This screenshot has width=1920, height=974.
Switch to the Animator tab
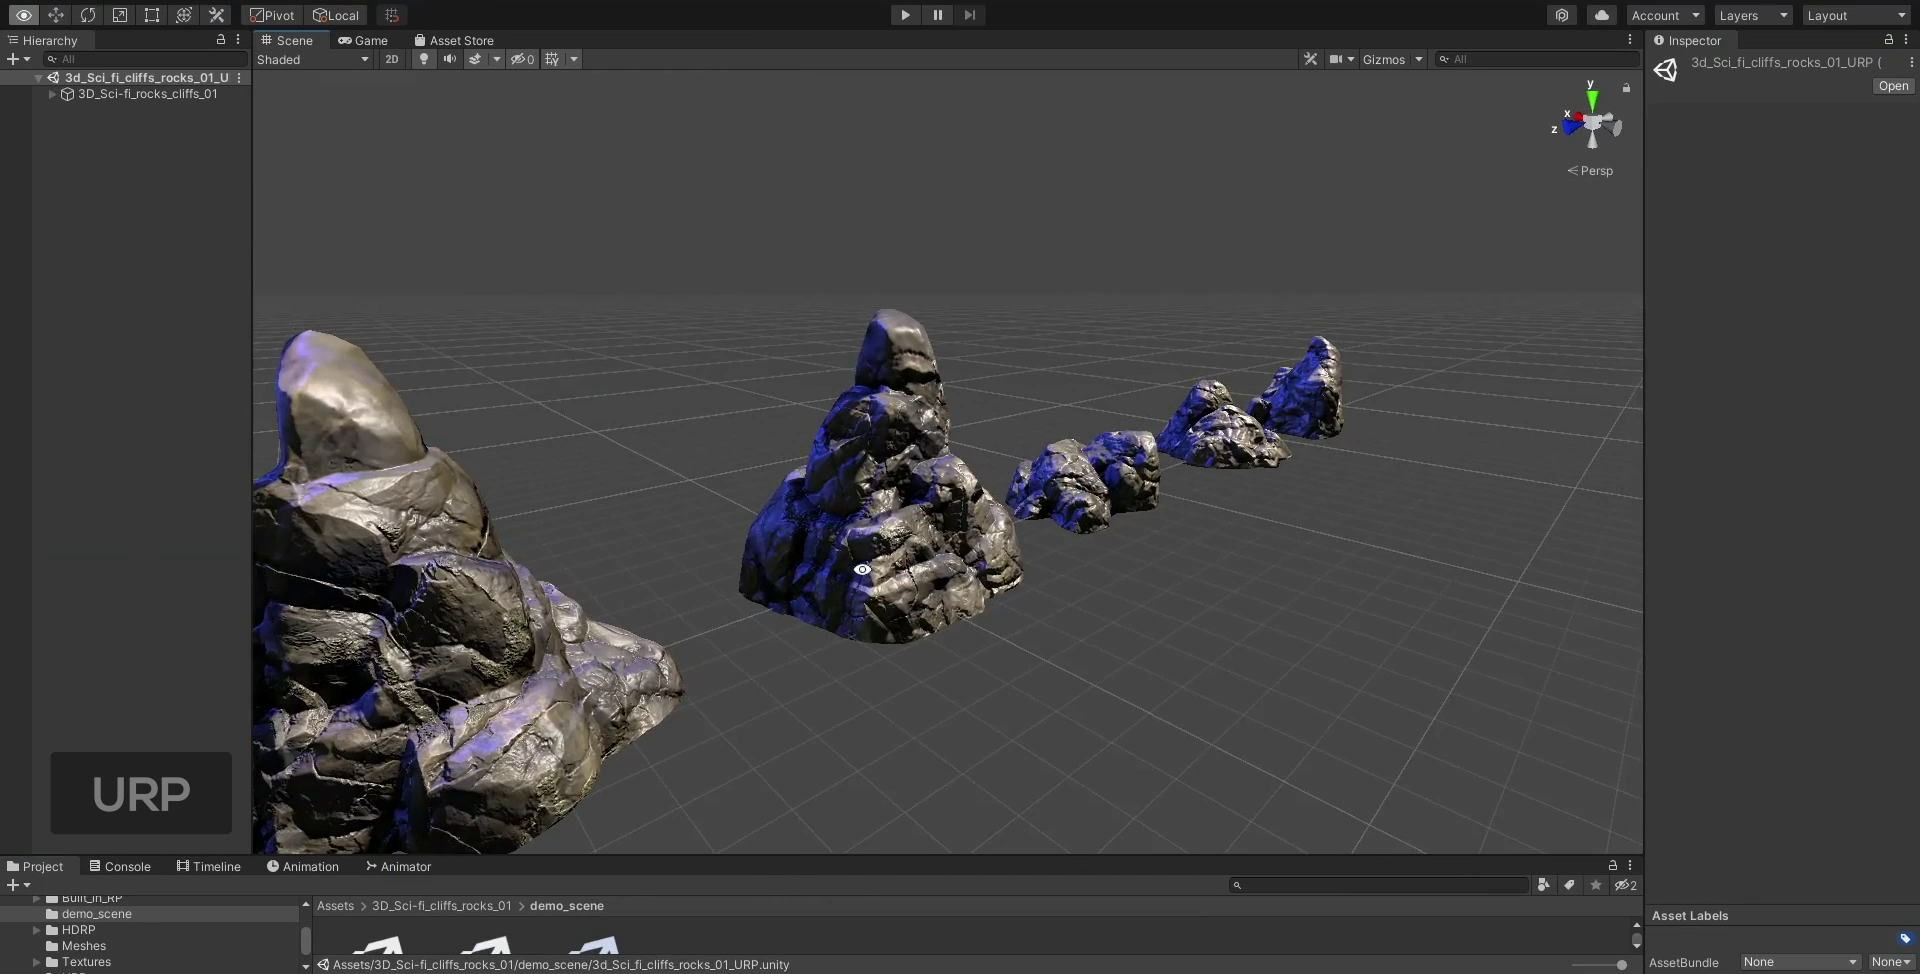[399, 866]
